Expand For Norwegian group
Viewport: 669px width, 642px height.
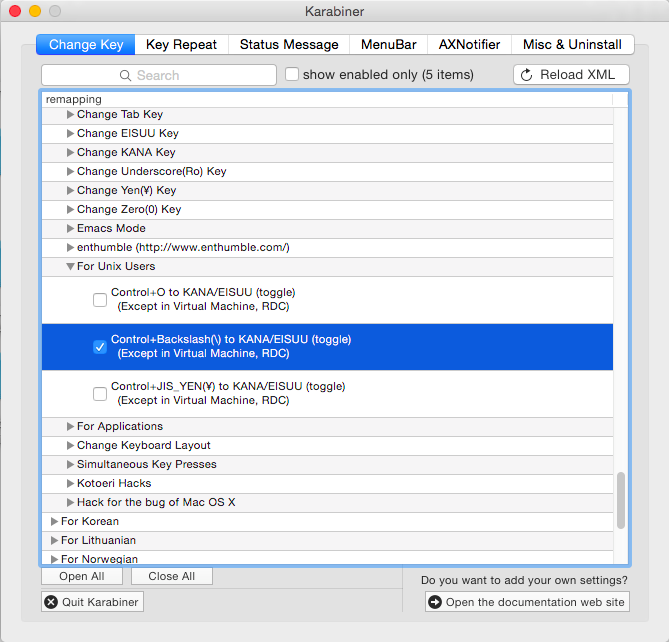pos(54,559)
